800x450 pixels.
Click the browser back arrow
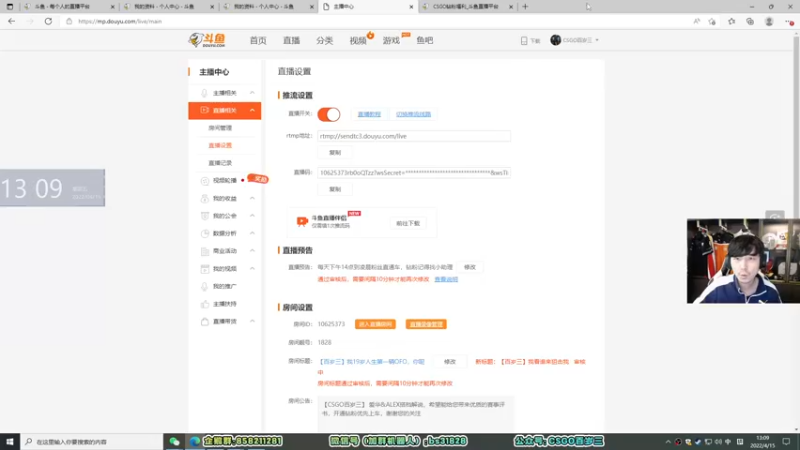[11, 21]
